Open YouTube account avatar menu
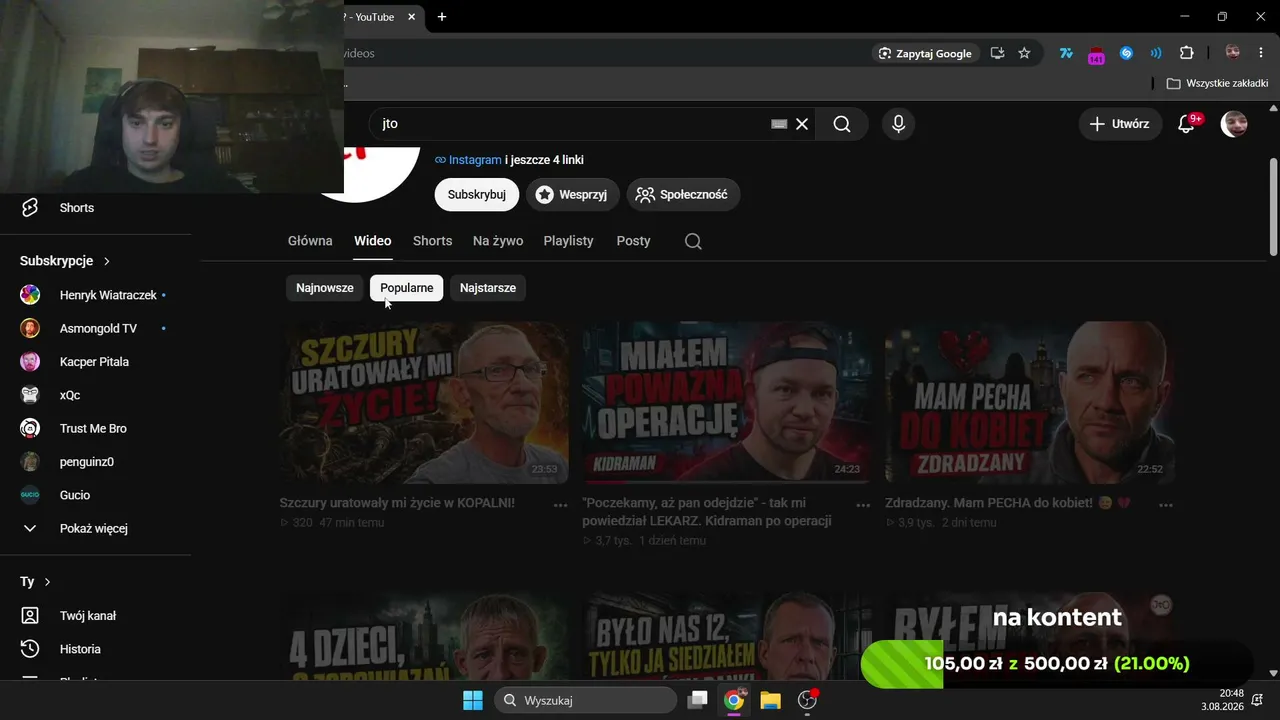This screenshot has height=720, width=1280. (x=1234, y=124)
